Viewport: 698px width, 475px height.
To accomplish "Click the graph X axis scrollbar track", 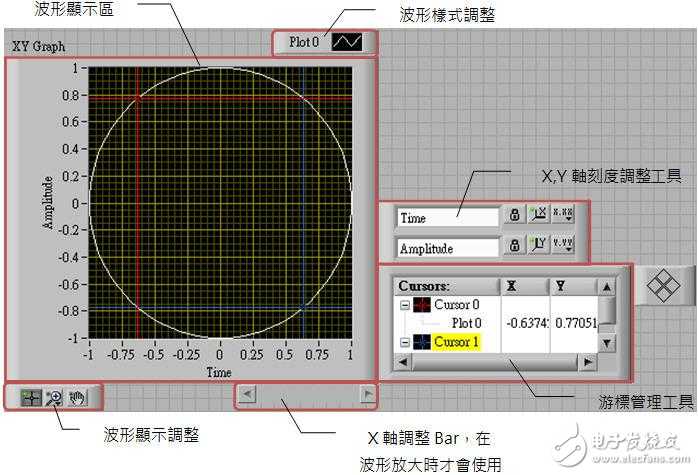I will (x=308, y=394).
